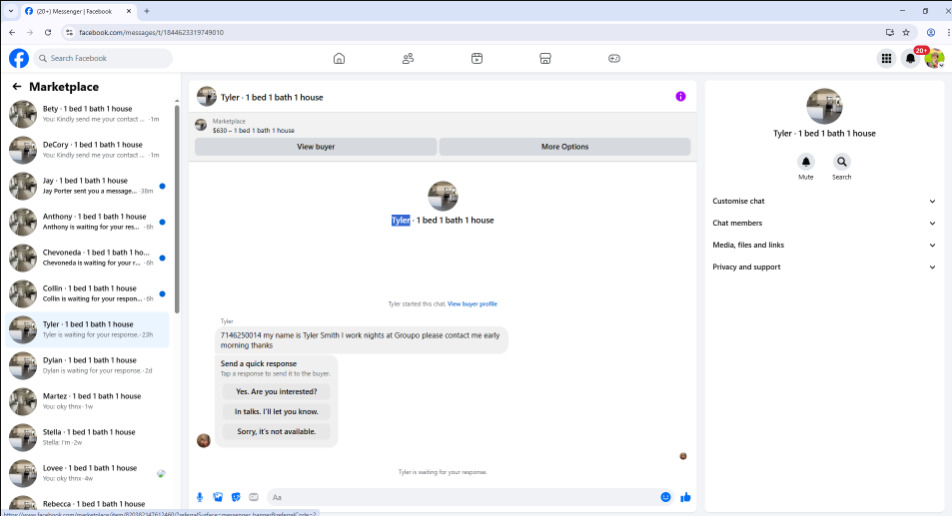Open the Marketplace storefront icon
Screen dimensions: 952x516
click(545, 58)
